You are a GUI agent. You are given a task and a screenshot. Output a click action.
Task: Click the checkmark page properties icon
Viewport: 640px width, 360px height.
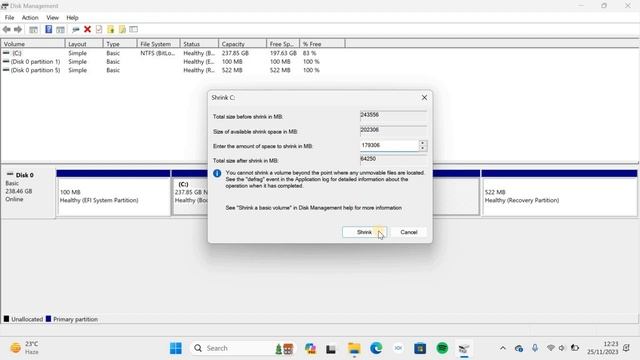[99, 29]
